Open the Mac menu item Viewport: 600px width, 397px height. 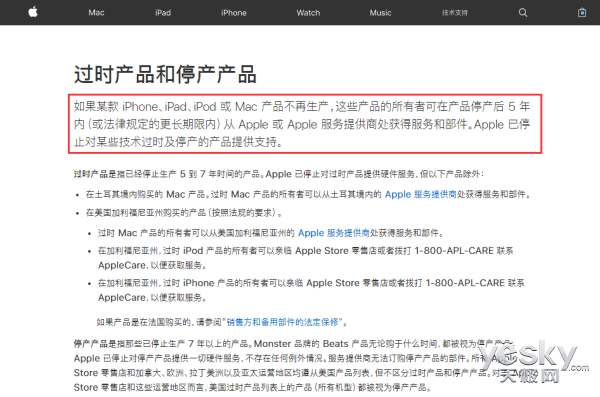pyautogui.click(x=96, y=13)
